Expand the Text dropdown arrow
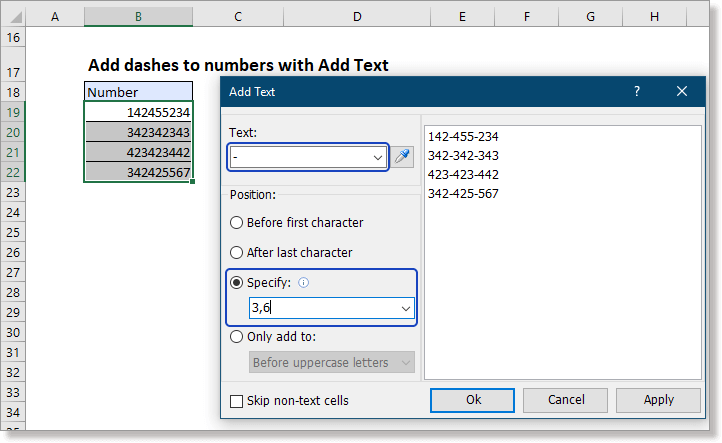 (377, 157)
